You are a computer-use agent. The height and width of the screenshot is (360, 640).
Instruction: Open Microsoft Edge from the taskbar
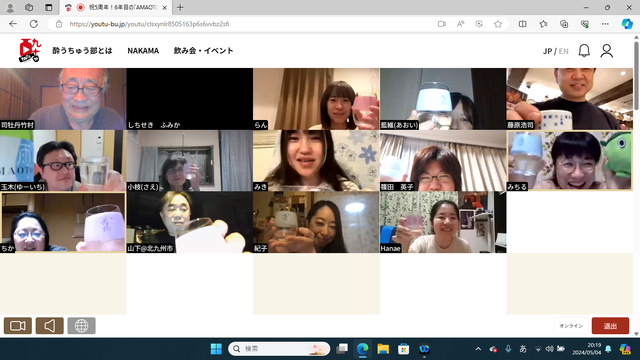[x=362, y=349]
